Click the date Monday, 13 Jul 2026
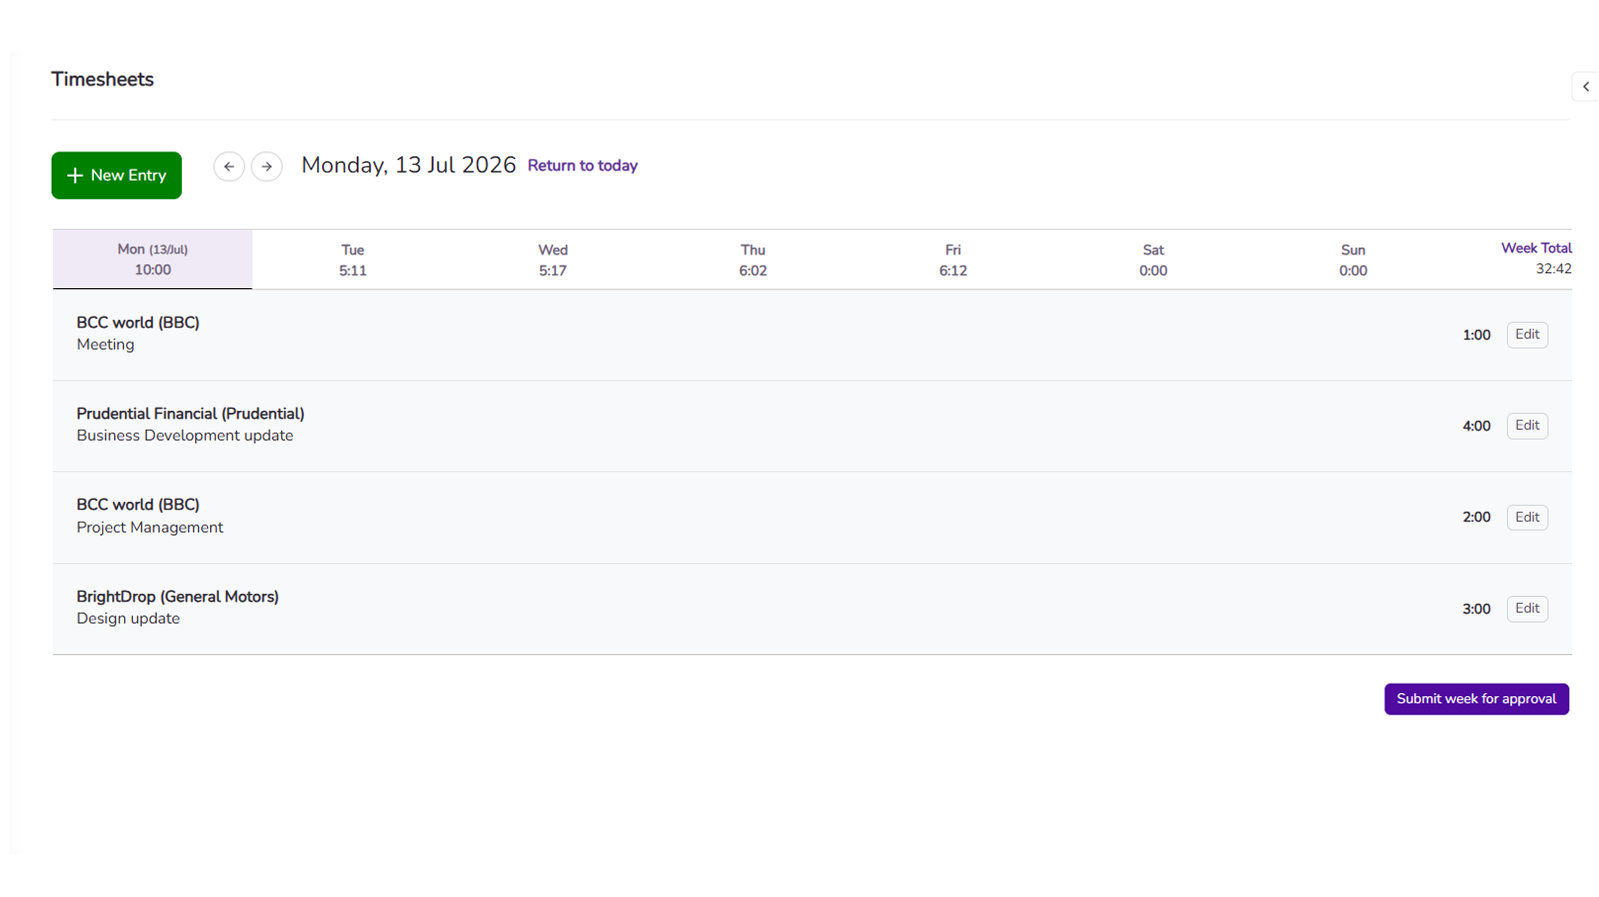Screen dimensions: 1599x897 pos(408,165)
